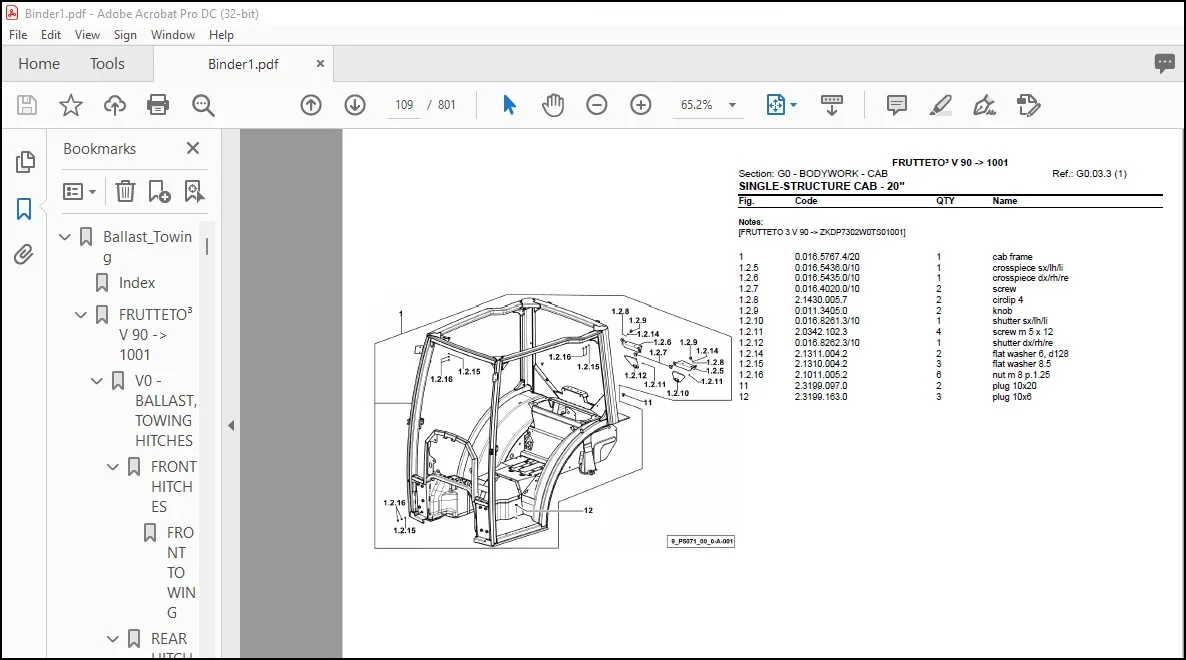Open the Window menu

click(x=172, y=35)
